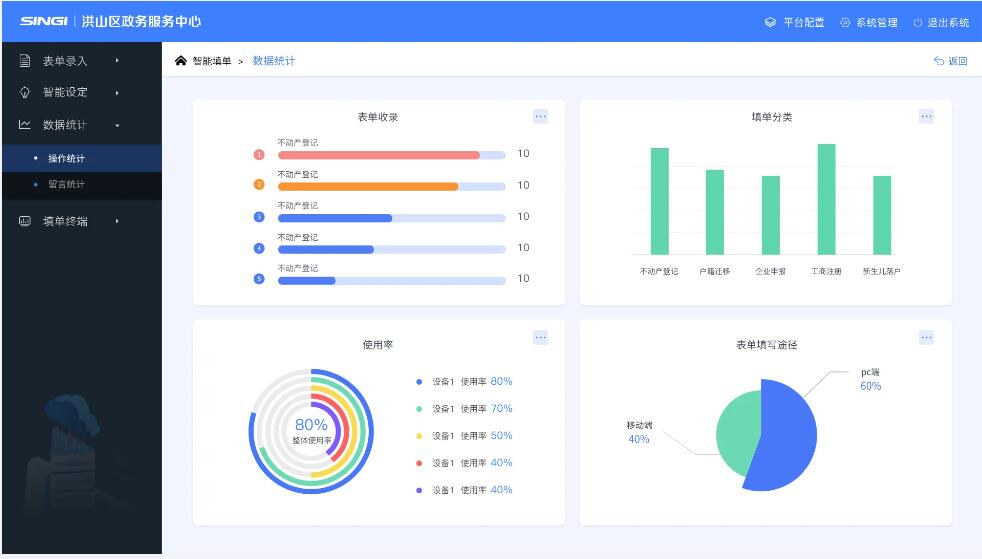
Task: Click the 工商注册 bar in the chart
Action: 827,199
